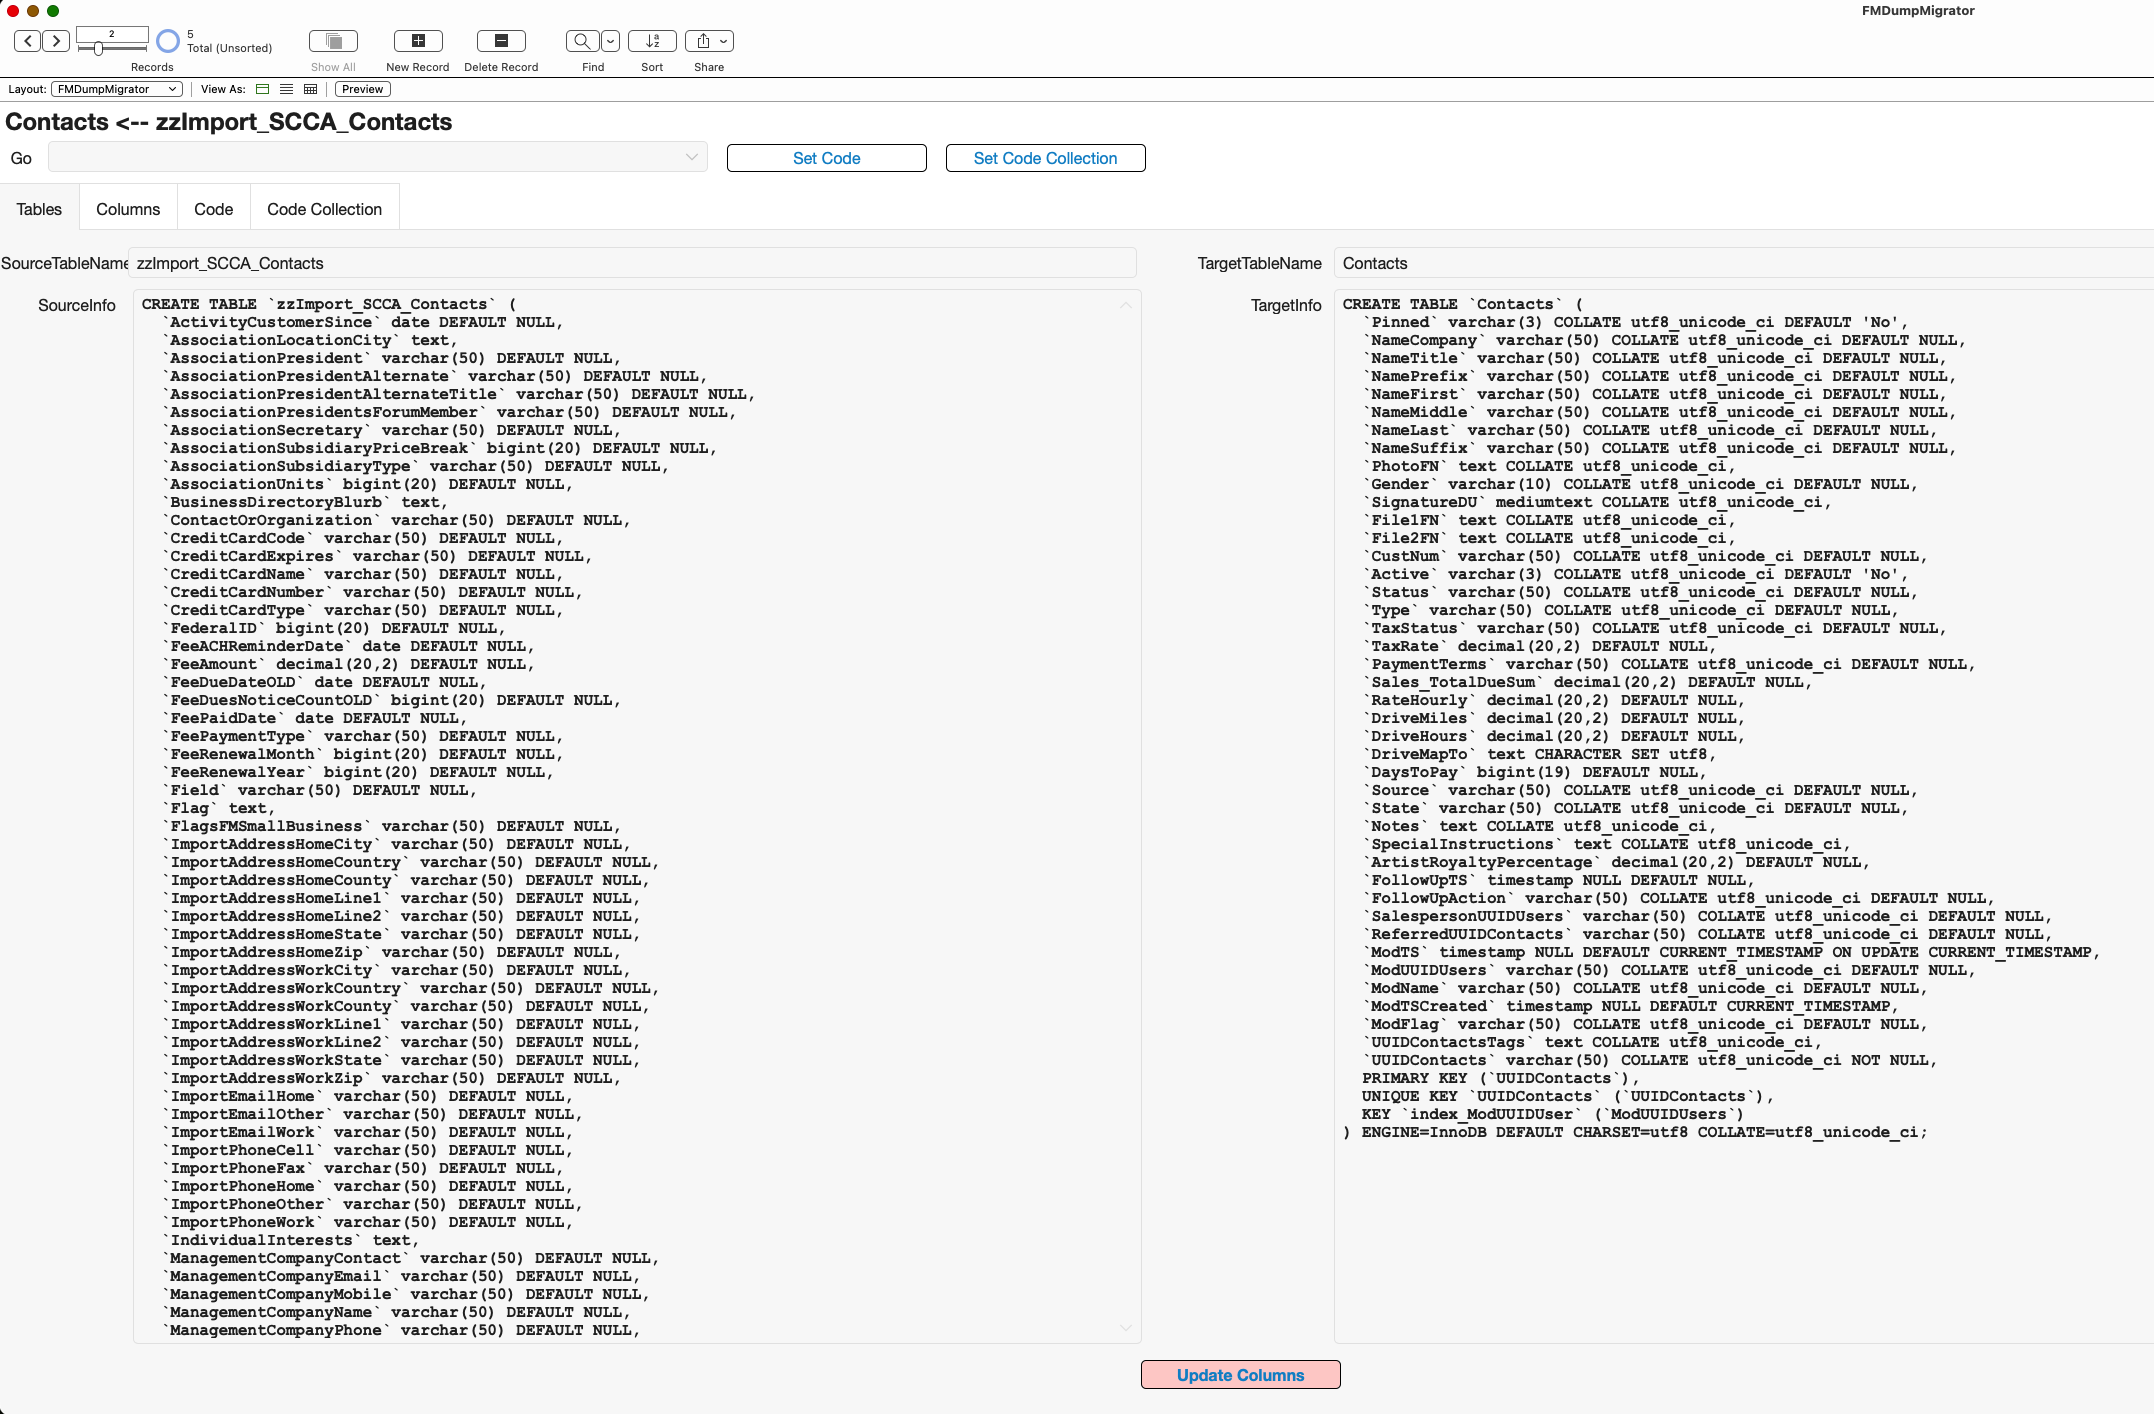Switch to the Columns tab
The height and width of the screenshot is (1414, 2154).
(x=128, y=209)
